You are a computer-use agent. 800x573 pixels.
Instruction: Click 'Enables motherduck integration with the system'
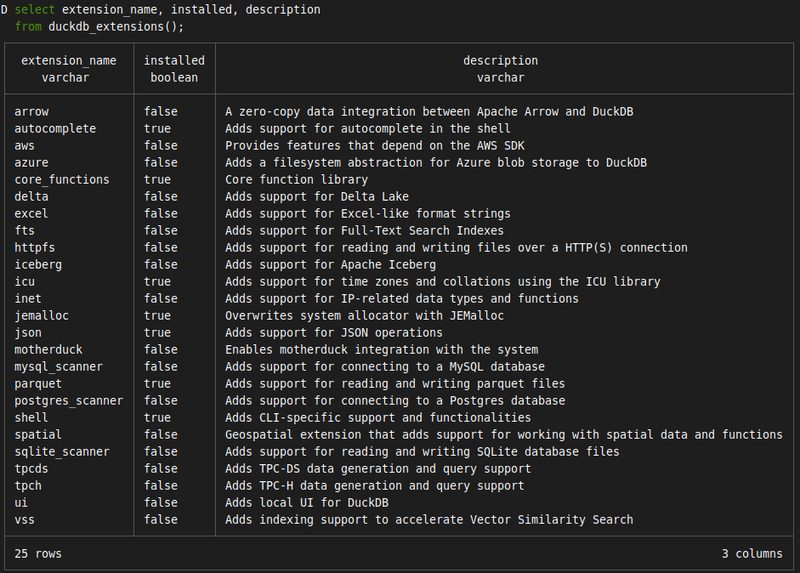click(x=382, y=350)
